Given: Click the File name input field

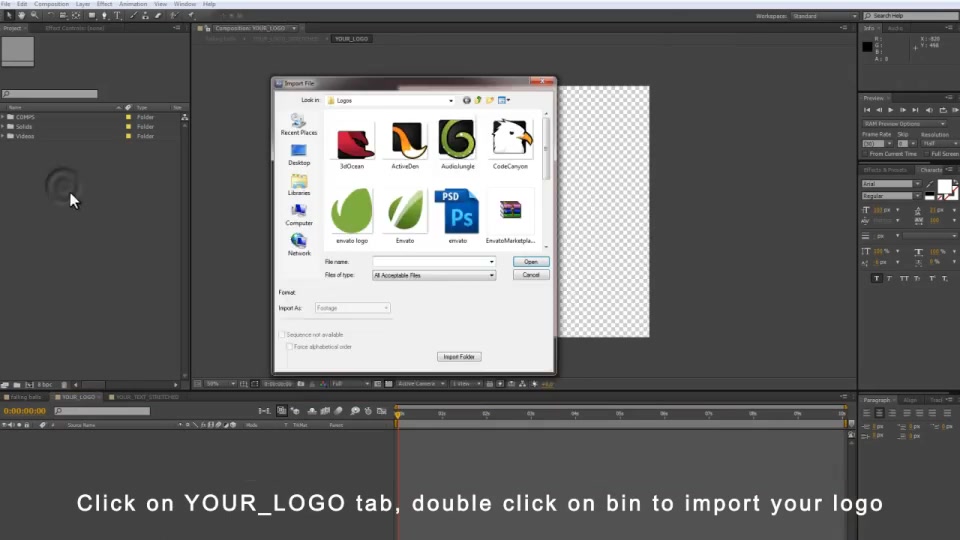Looking at the screenshot, I should coord(430,262).
